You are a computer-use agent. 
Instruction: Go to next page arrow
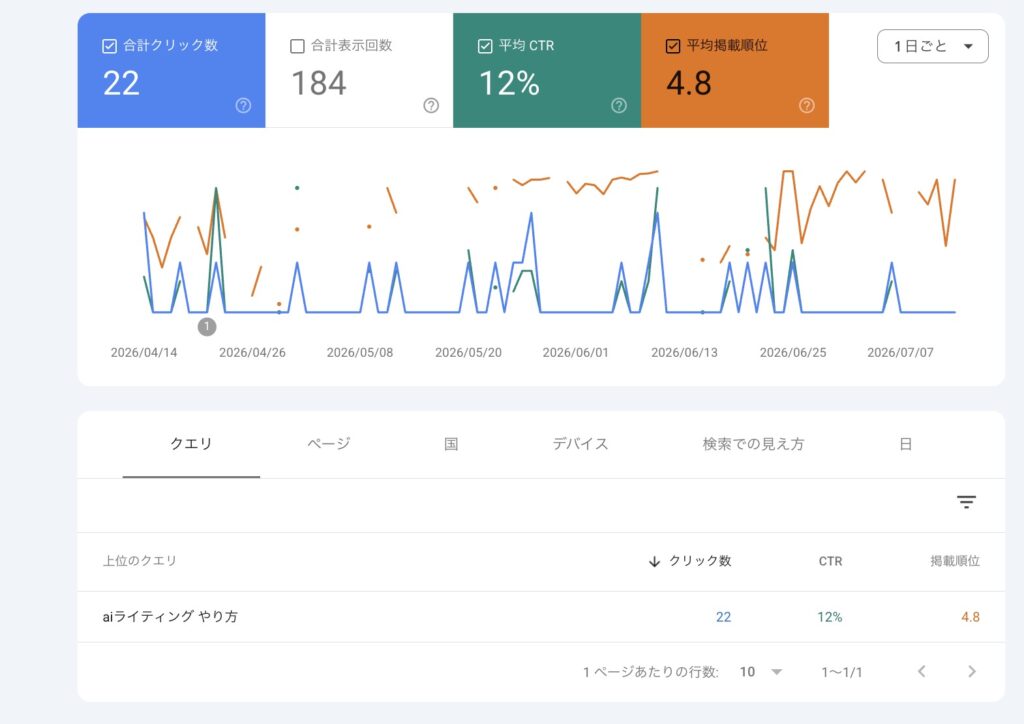(972, 671)
